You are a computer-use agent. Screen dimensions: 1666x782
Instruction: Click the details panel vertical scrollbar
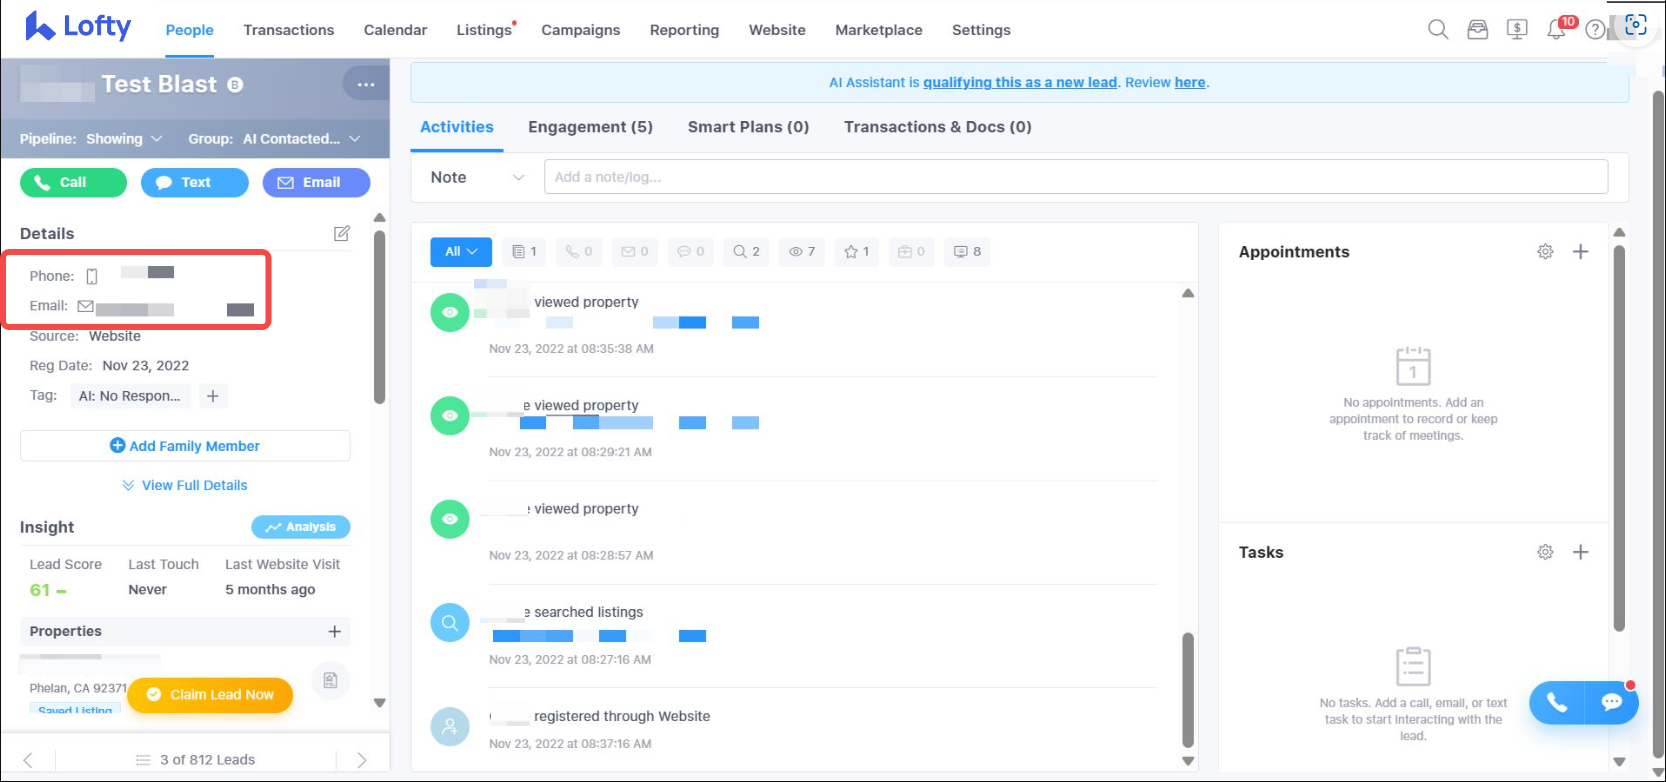pos(380,317)
